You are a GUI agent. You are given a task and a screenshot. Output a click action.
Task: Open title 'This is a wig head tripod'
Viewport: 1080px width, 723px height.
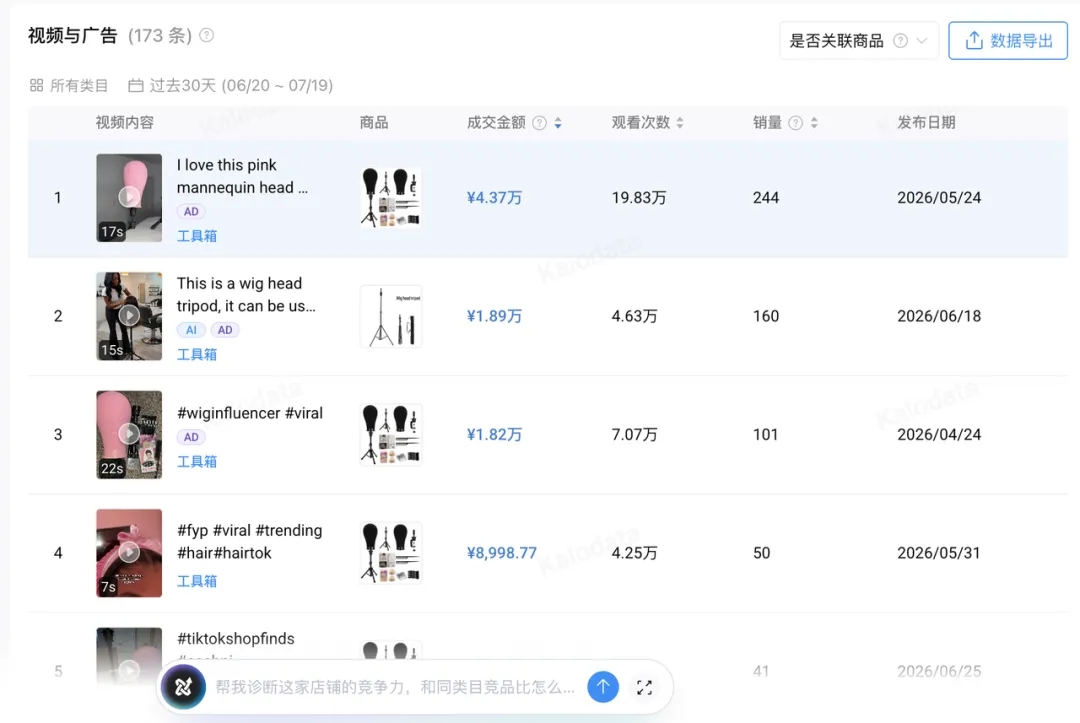point(246,295)
